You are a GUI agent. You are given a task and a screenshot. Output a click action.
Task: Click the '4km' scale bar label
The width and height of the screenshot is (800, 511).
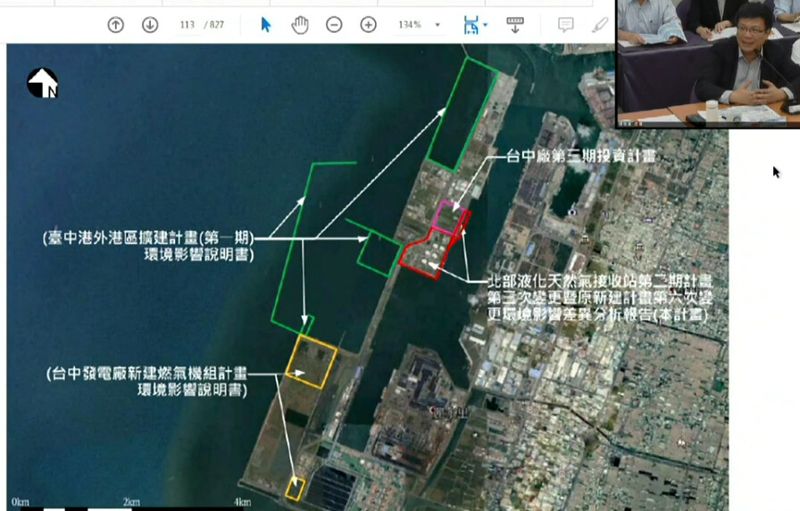coord(242,502)
